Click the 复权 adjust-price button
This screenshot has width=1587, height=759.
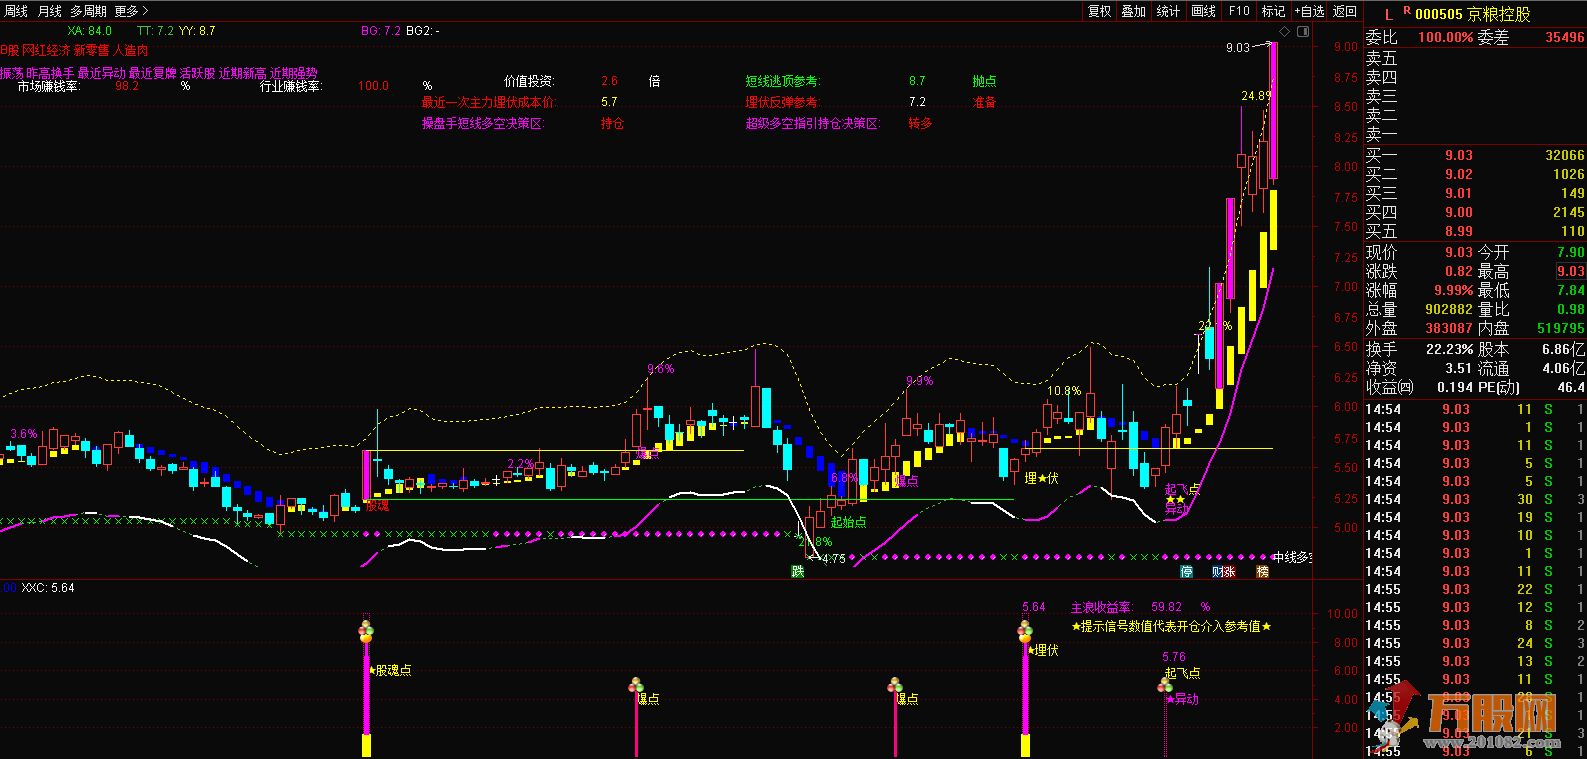(1100, 11)
